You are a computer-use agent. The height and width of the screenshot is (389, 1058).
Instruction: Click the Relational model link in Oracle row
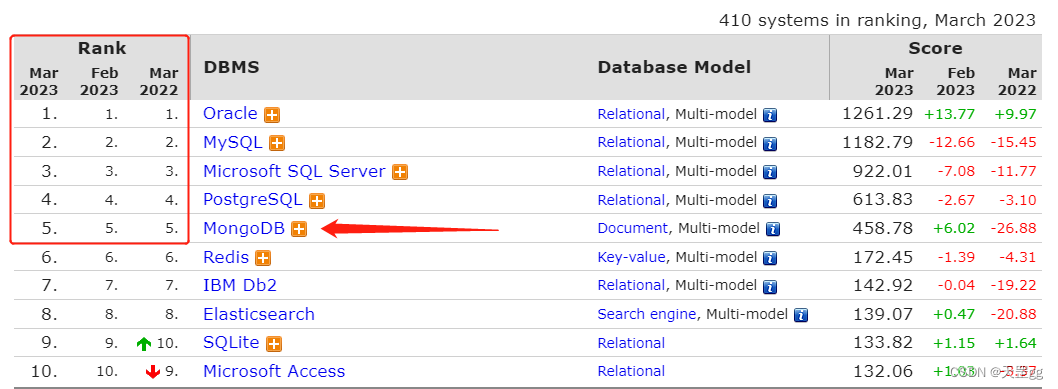pos(631,114)
